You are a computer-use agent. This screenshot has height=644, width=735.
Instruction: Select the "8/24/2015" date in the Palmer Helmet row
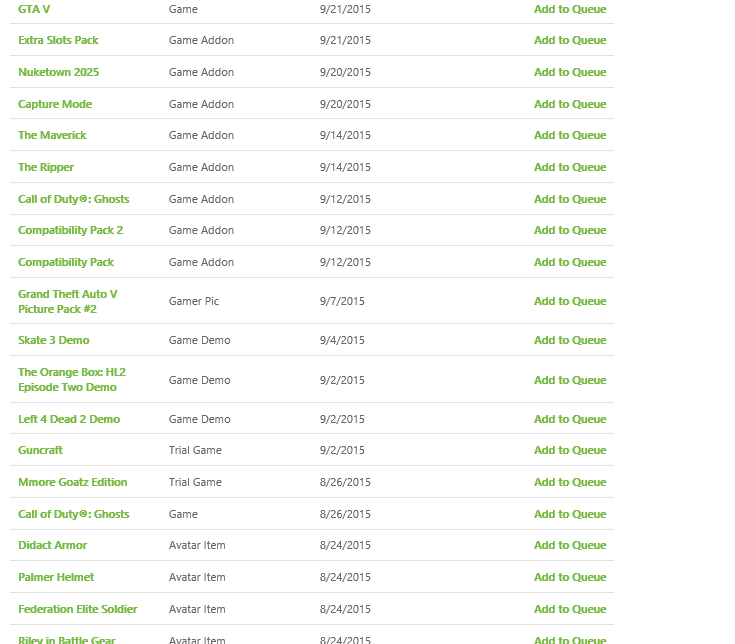click(x=345, y=577)
